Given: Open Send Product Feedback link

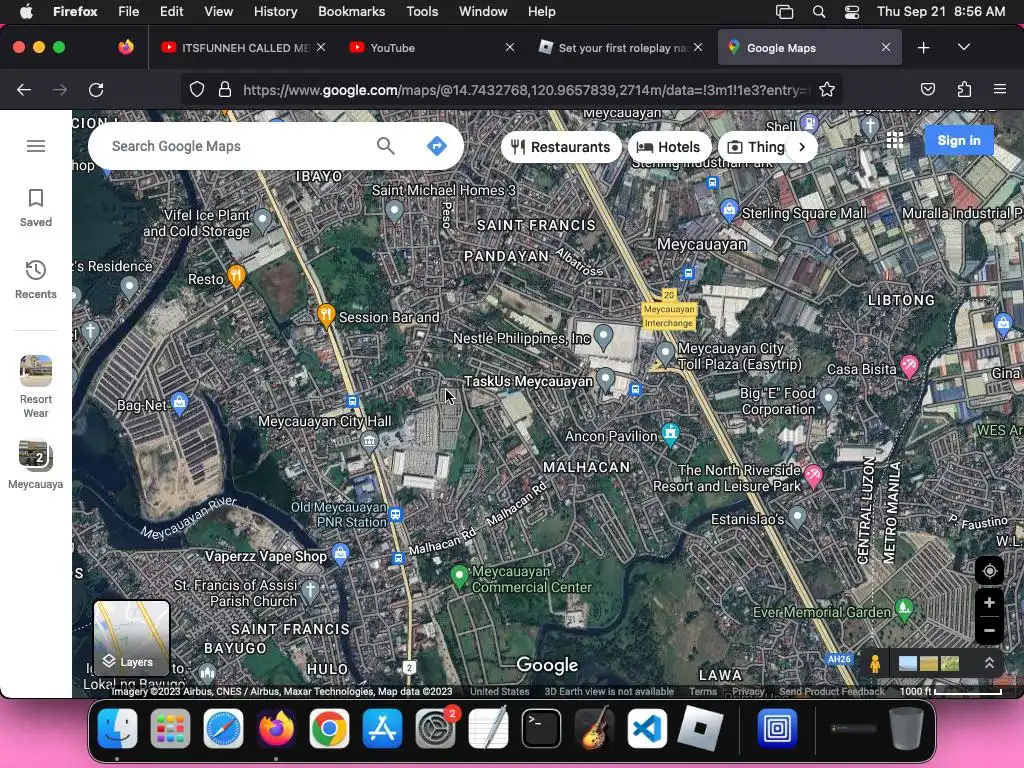Looking at the screenshot, I should click(x=831, y=692).
